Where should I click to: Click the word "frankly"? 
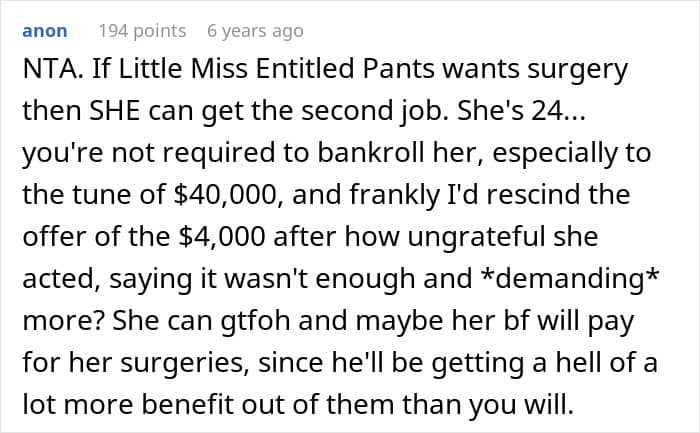(x=366, y=195)
